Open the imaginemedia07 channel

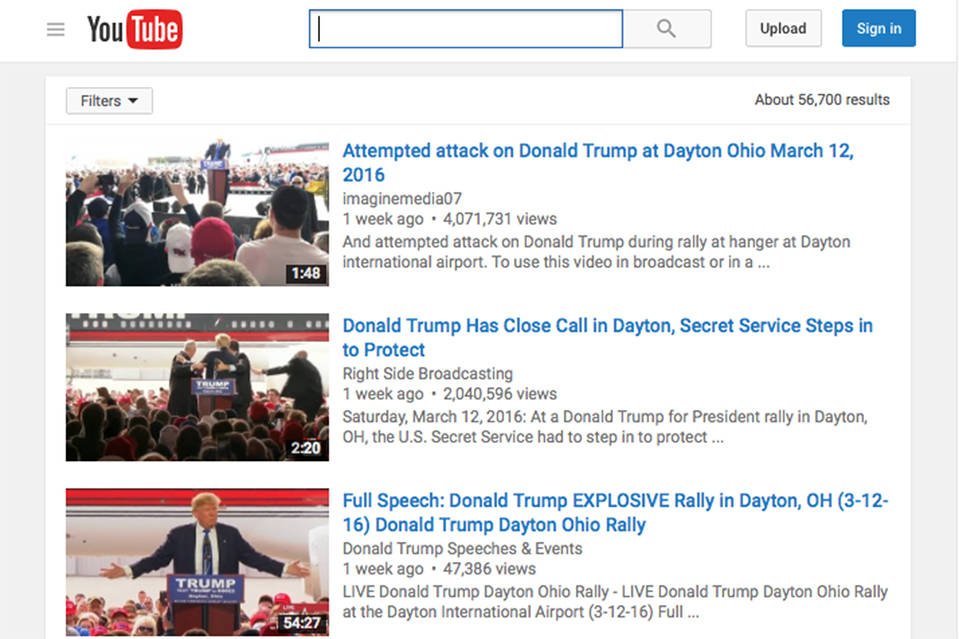(x=402, y=199)
